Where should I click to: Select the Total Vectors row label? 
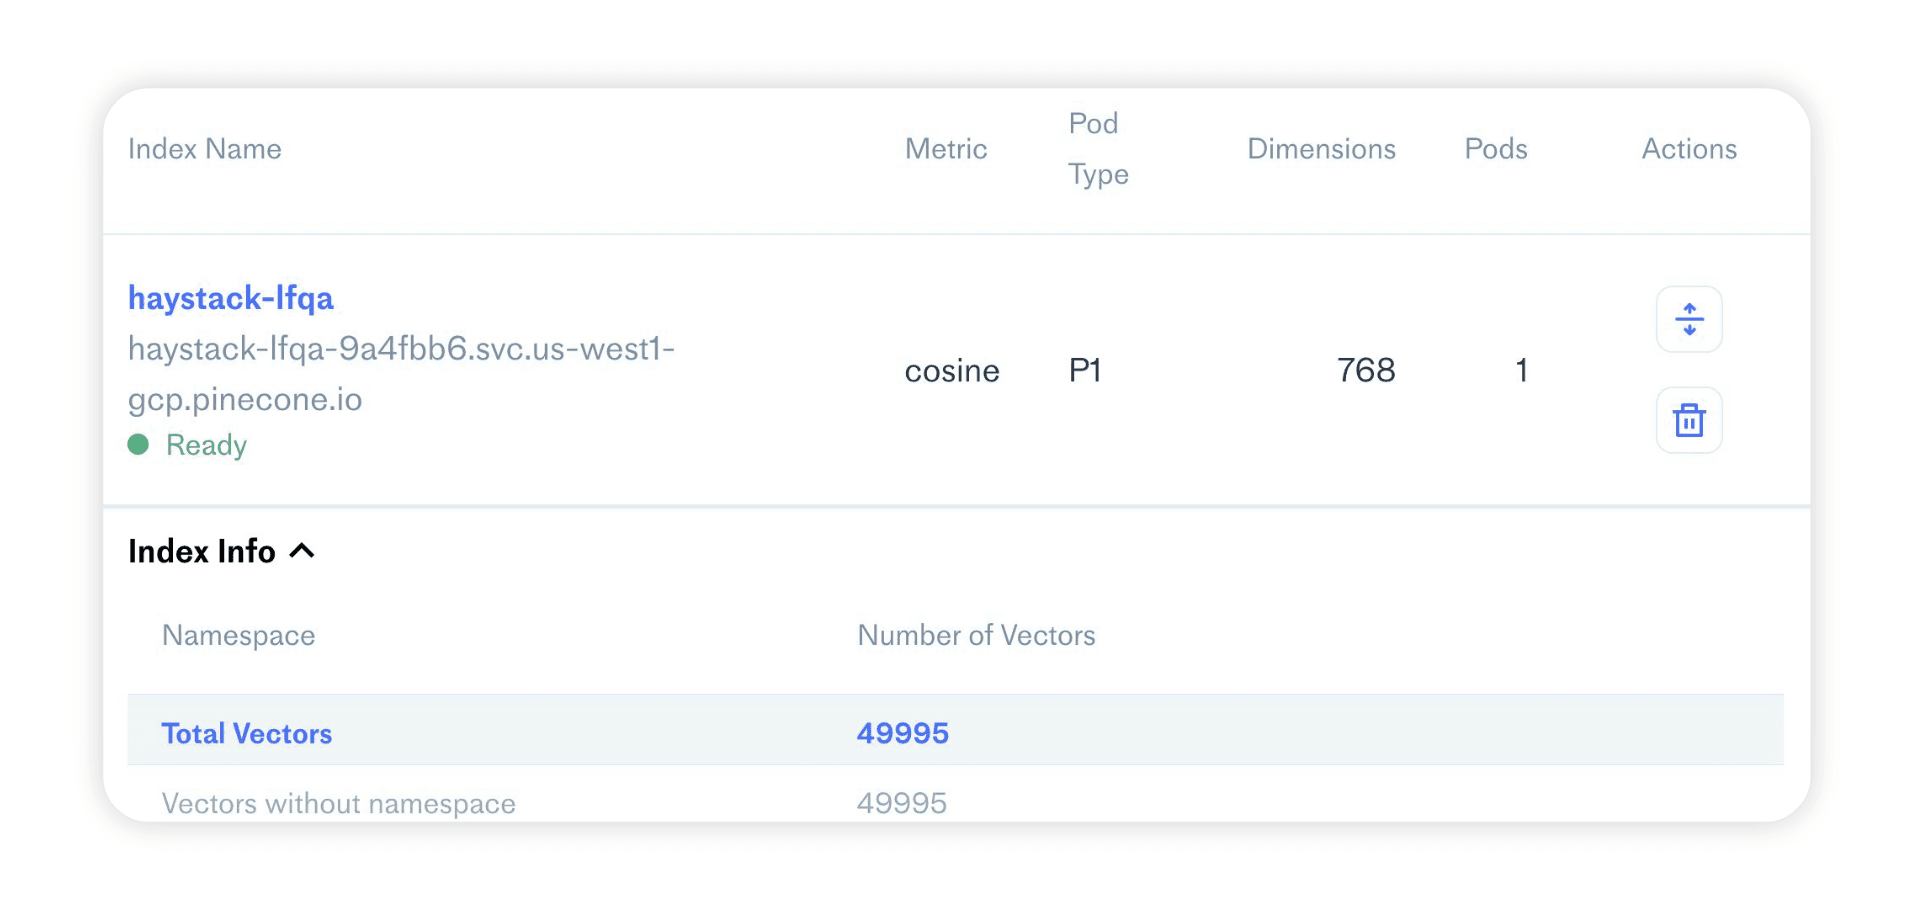[247, 734]
